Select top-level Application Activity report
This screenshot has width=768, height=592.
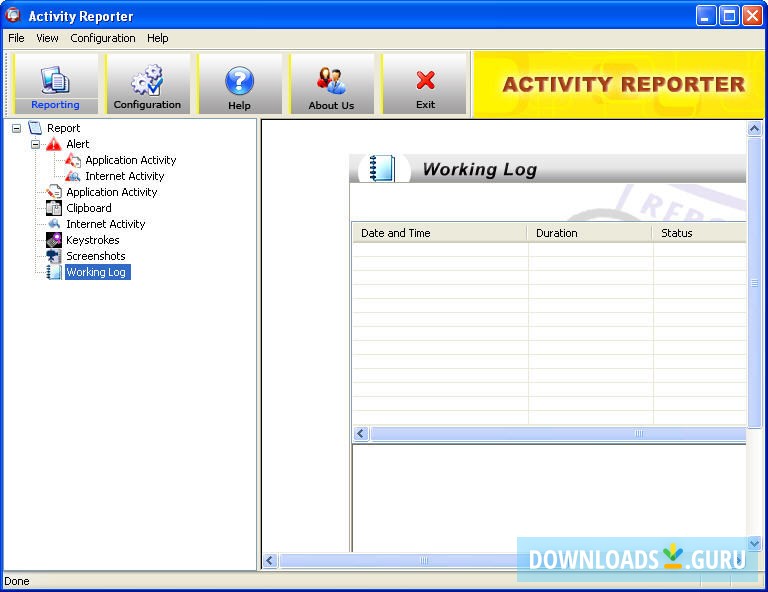pyautogui.click(x=112, y=192)
